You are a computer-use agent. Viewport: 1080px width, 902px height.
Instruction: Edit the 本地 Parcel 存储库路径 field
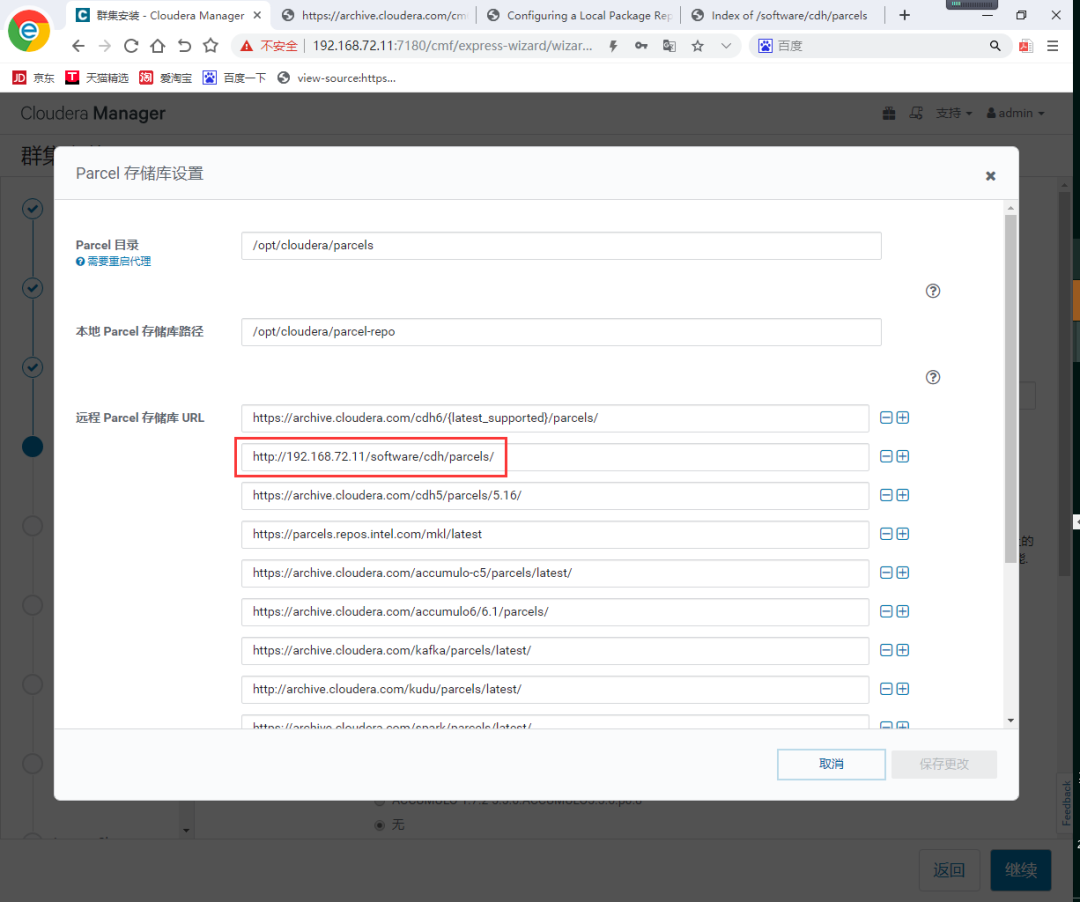click(561, 332)
